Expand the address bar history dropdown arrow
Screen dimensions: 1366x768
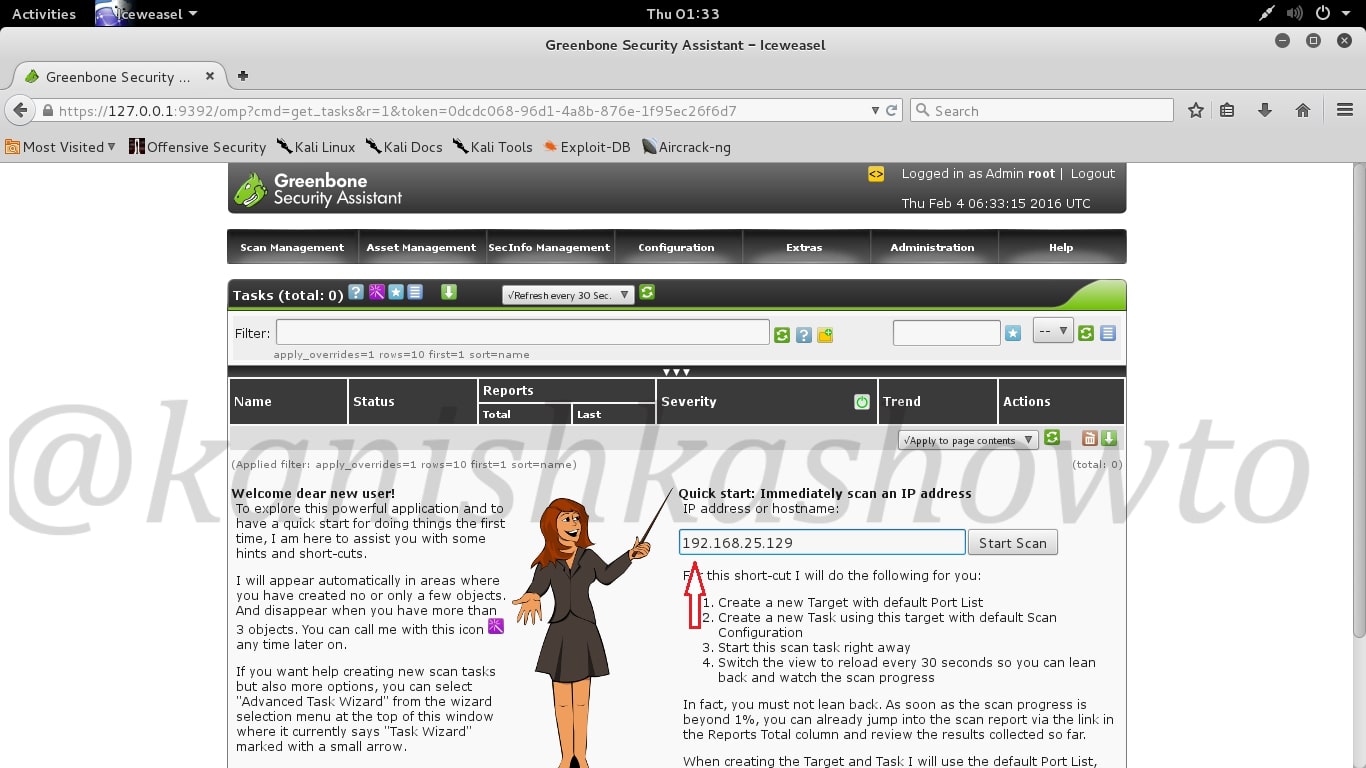click(876, 111)
